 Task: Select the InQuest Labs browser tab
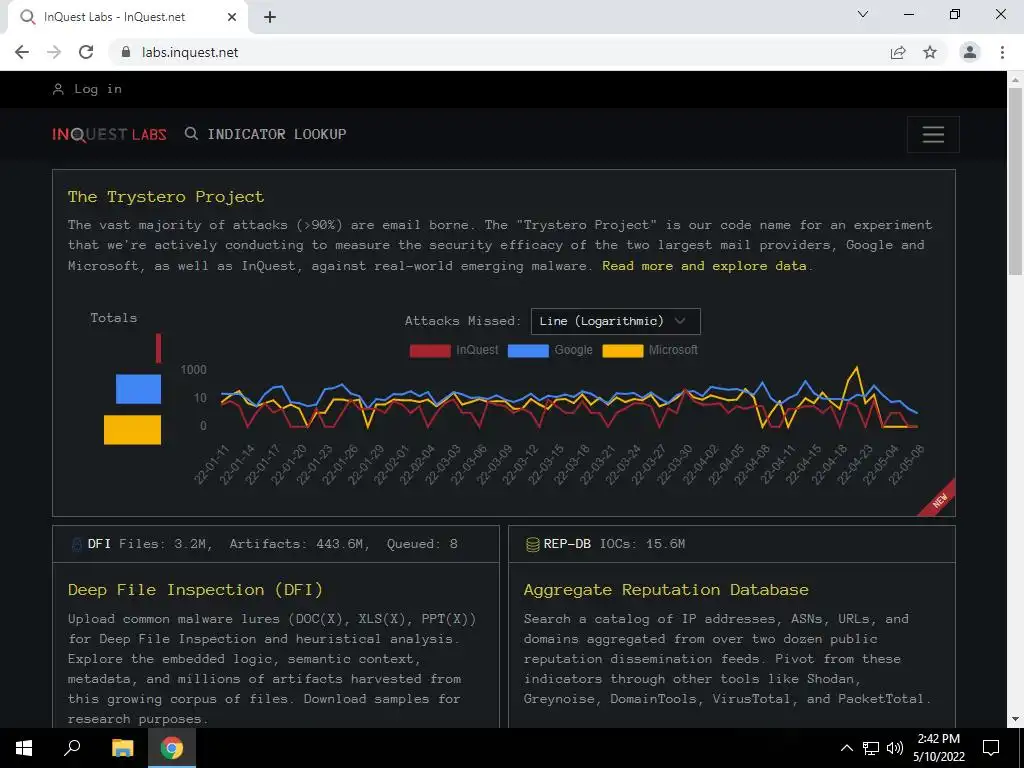point(127,17)
